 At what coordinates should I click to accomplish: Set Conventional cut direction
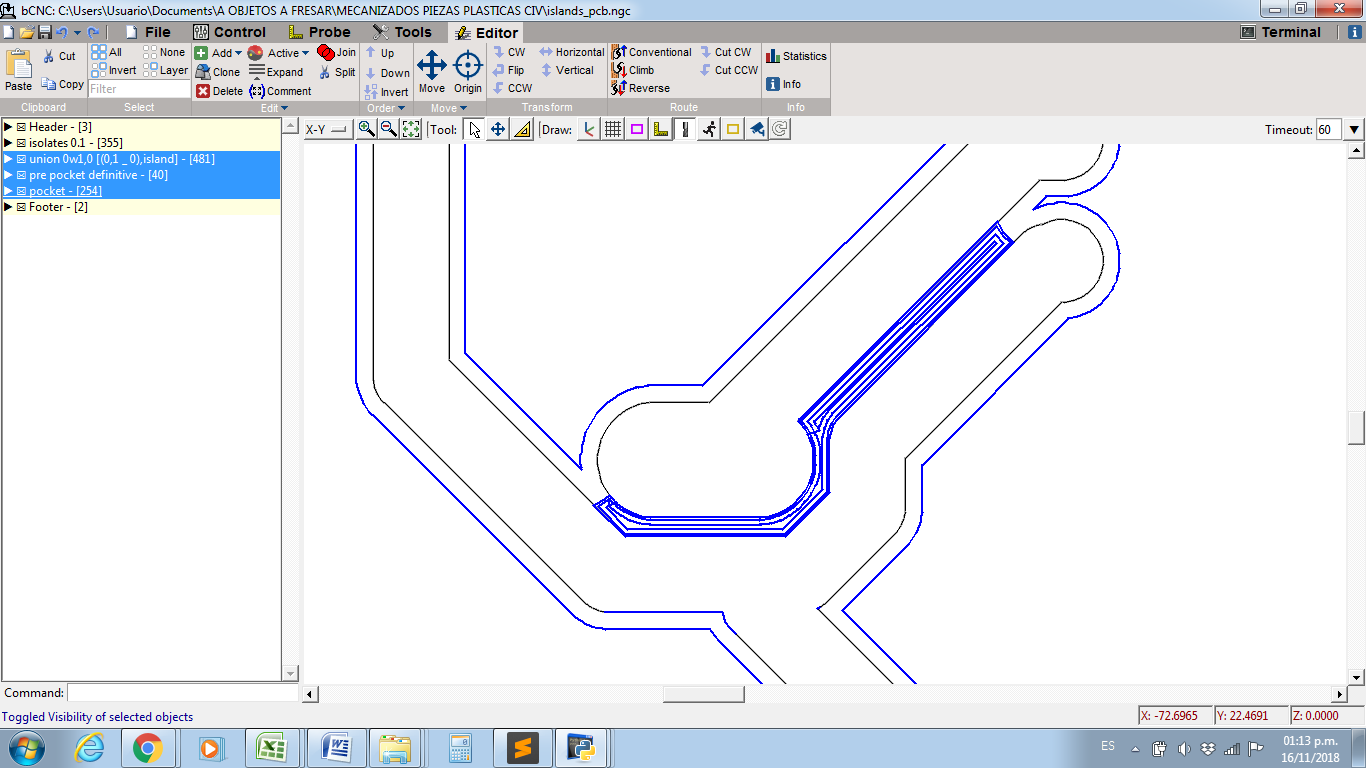pos(651,52)
